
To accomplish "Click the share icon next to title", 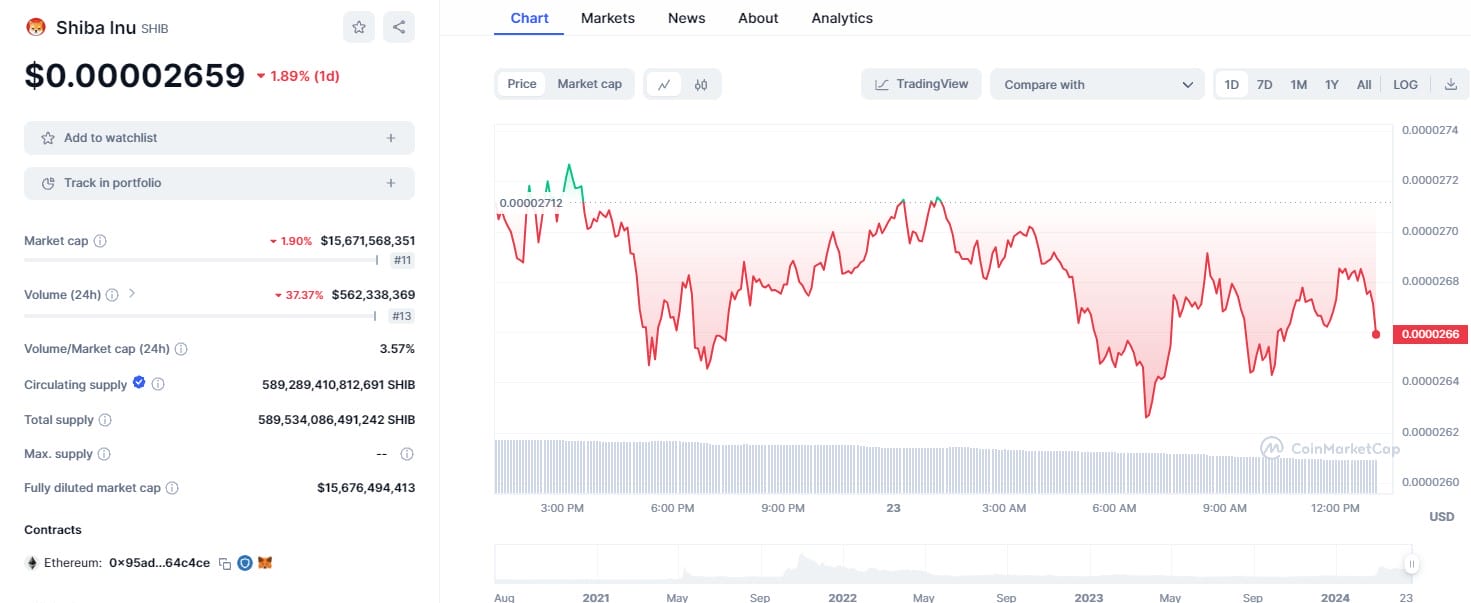I will click(x=399, y=27).
